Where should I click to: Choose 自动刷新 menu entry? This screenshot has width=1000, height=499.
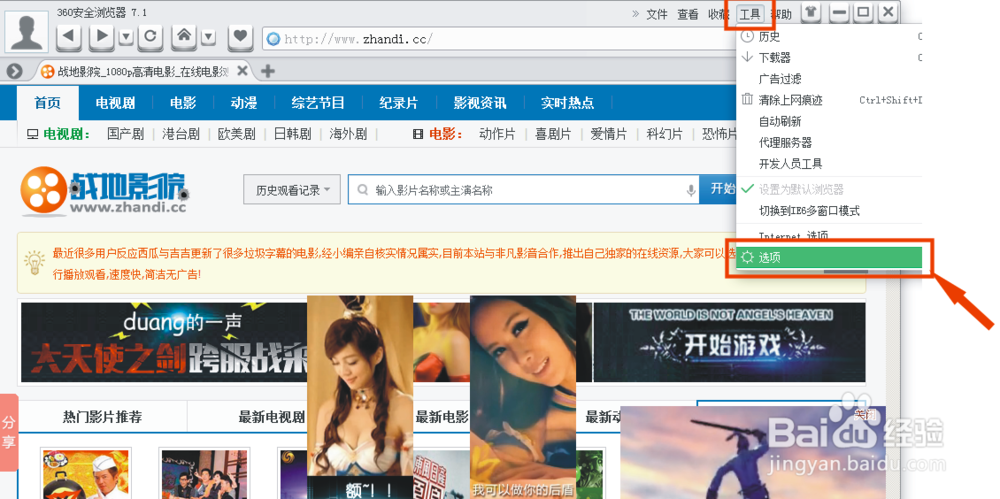[829, 121]
